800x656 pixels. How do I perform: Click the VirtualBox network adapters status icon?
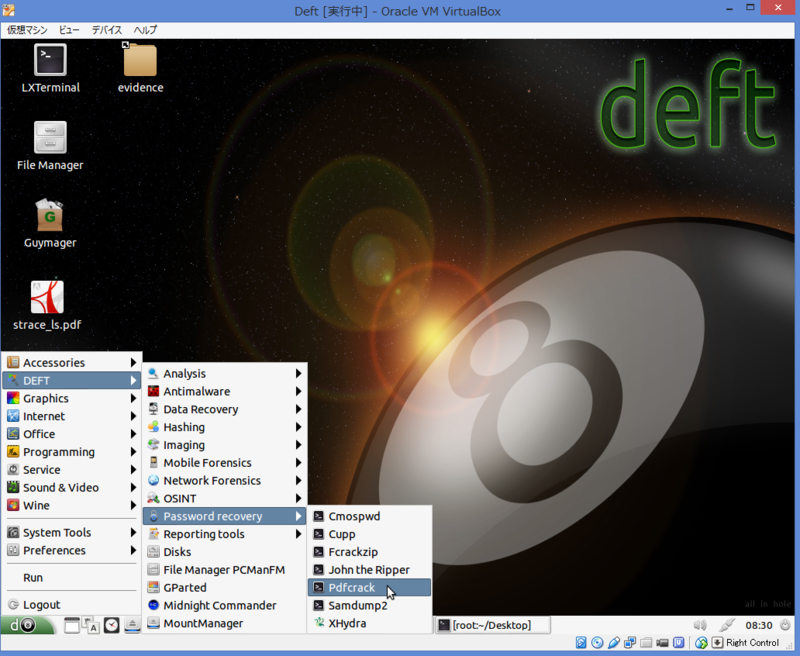pos(630,643)
